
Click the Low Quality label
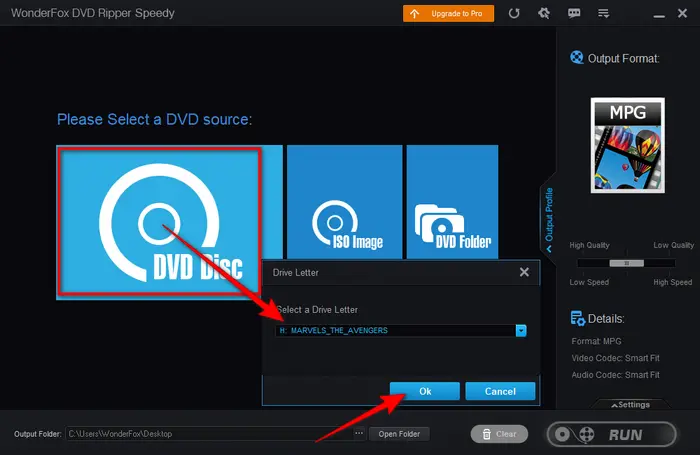coord(673,245)
